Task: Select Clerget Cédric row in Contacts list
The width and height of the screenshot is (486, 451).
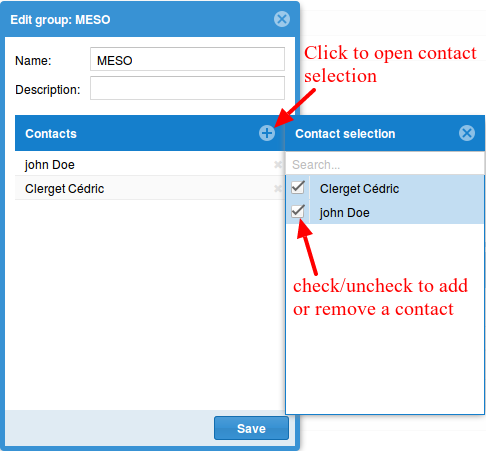Action: (149, 188)
